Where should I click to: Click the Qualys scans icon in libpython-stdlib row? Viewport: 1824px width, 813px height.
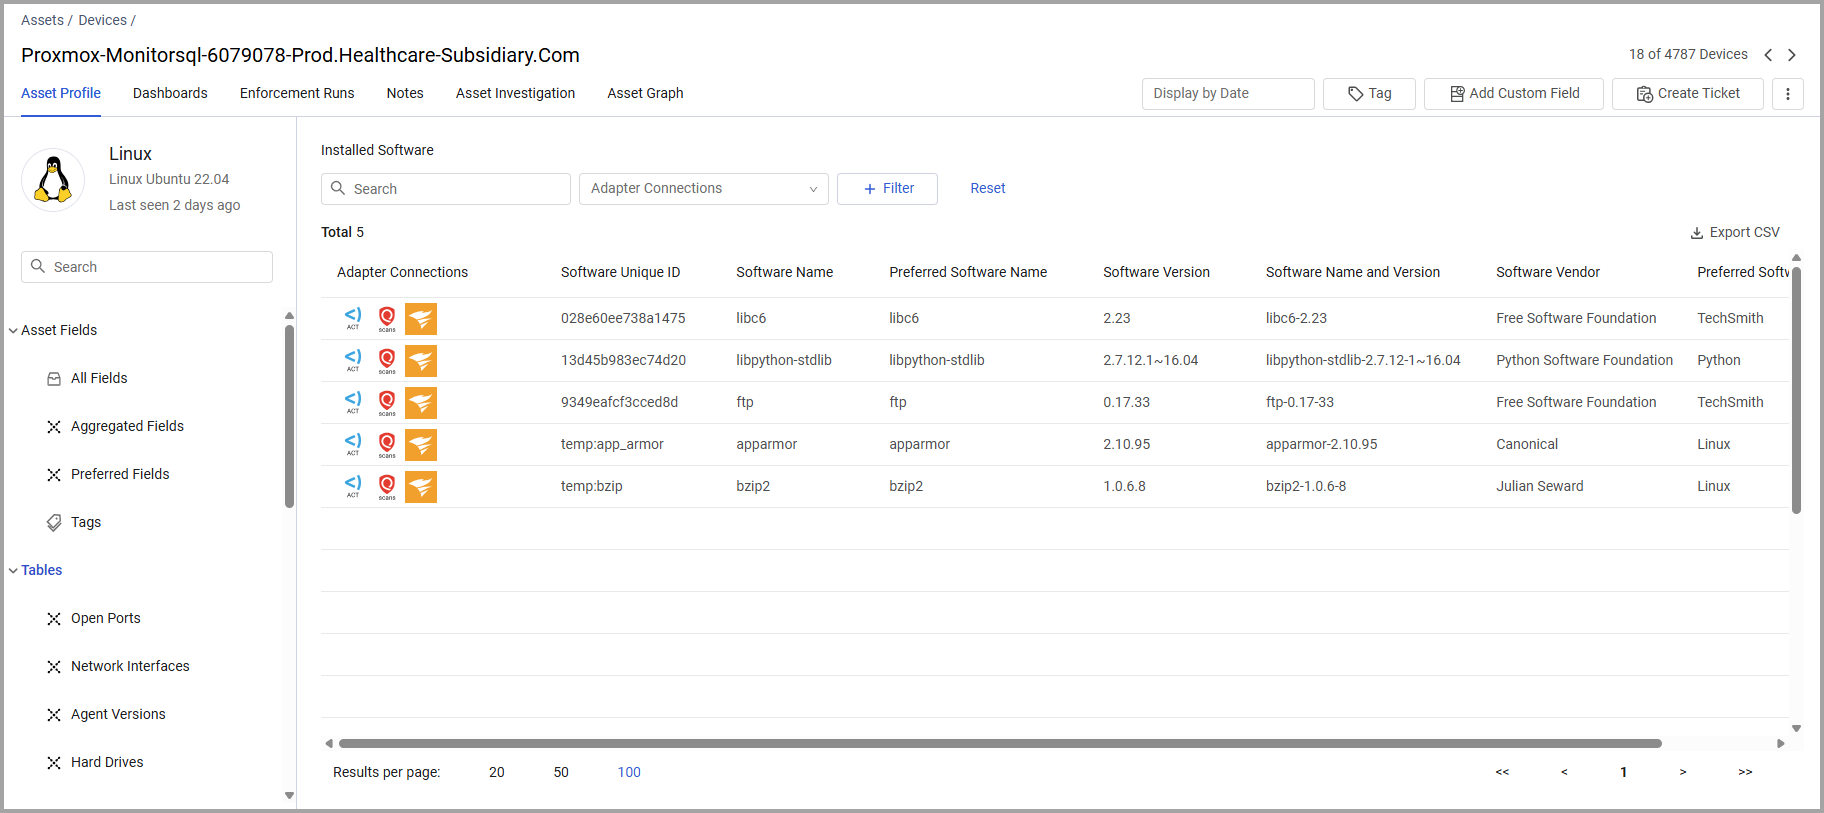coord(387,360)
